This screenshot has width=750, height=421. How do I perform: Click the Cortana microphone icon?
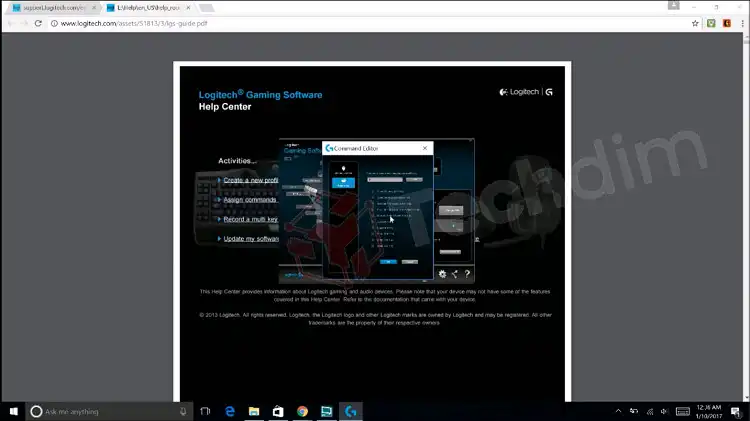coord(183,411)
